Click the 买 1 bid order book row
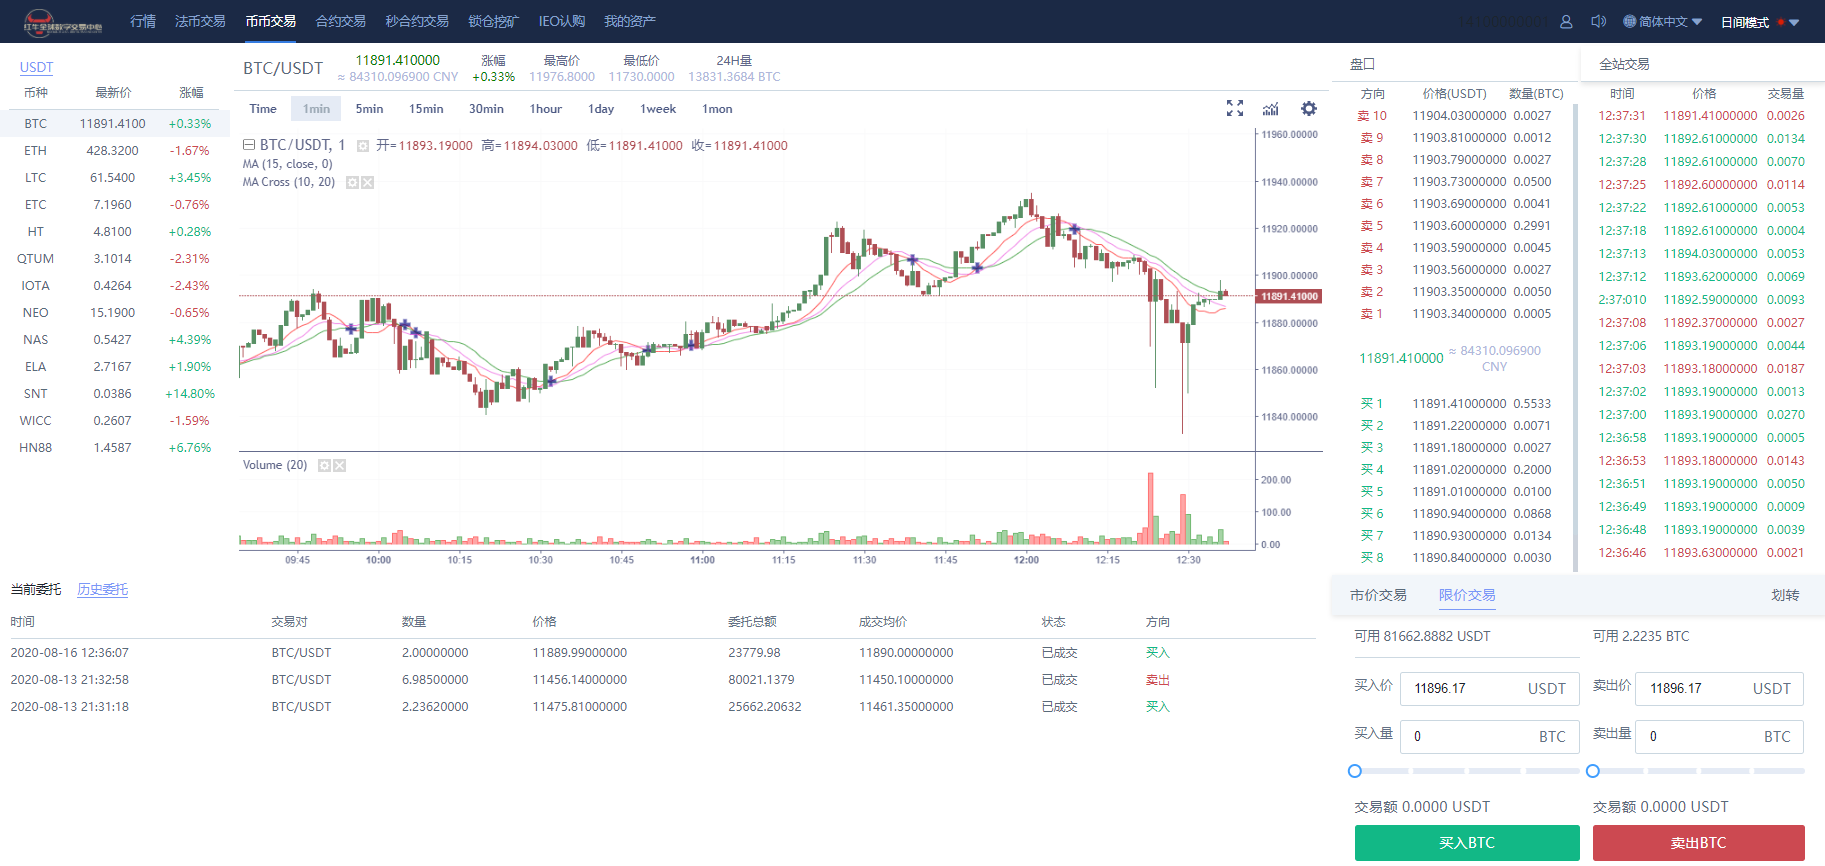Image resolution: width=1825 pixels, height=866 pixels. (x=1456, y=404)
